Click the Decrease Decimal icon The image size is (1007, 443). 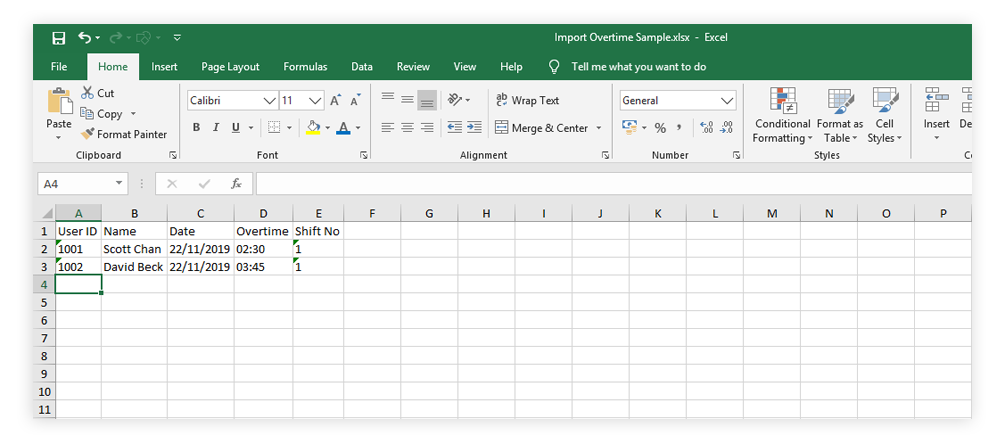726,128
